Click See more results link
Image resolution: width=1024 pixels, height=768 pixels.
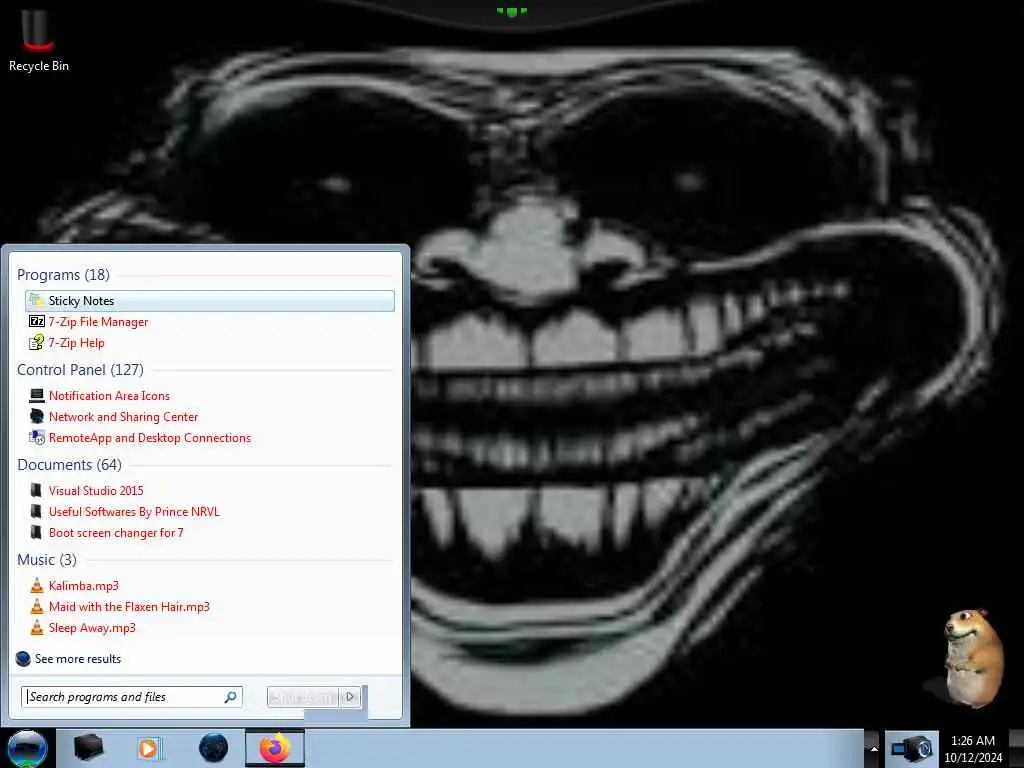pyautogui.click(x=78, y=659)
